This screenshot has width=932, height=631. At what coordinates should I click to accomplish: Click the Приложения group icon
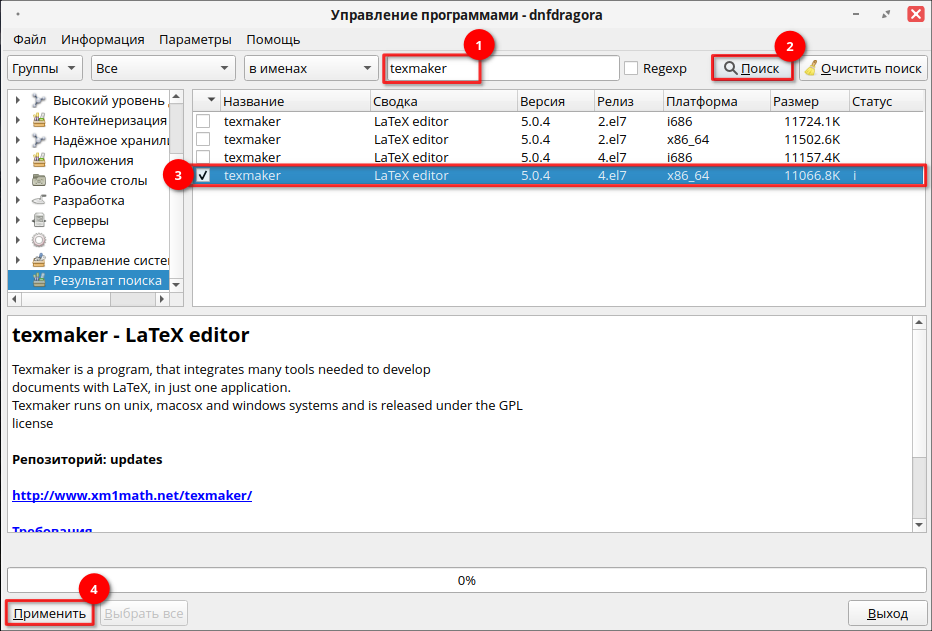coord(39,160)
